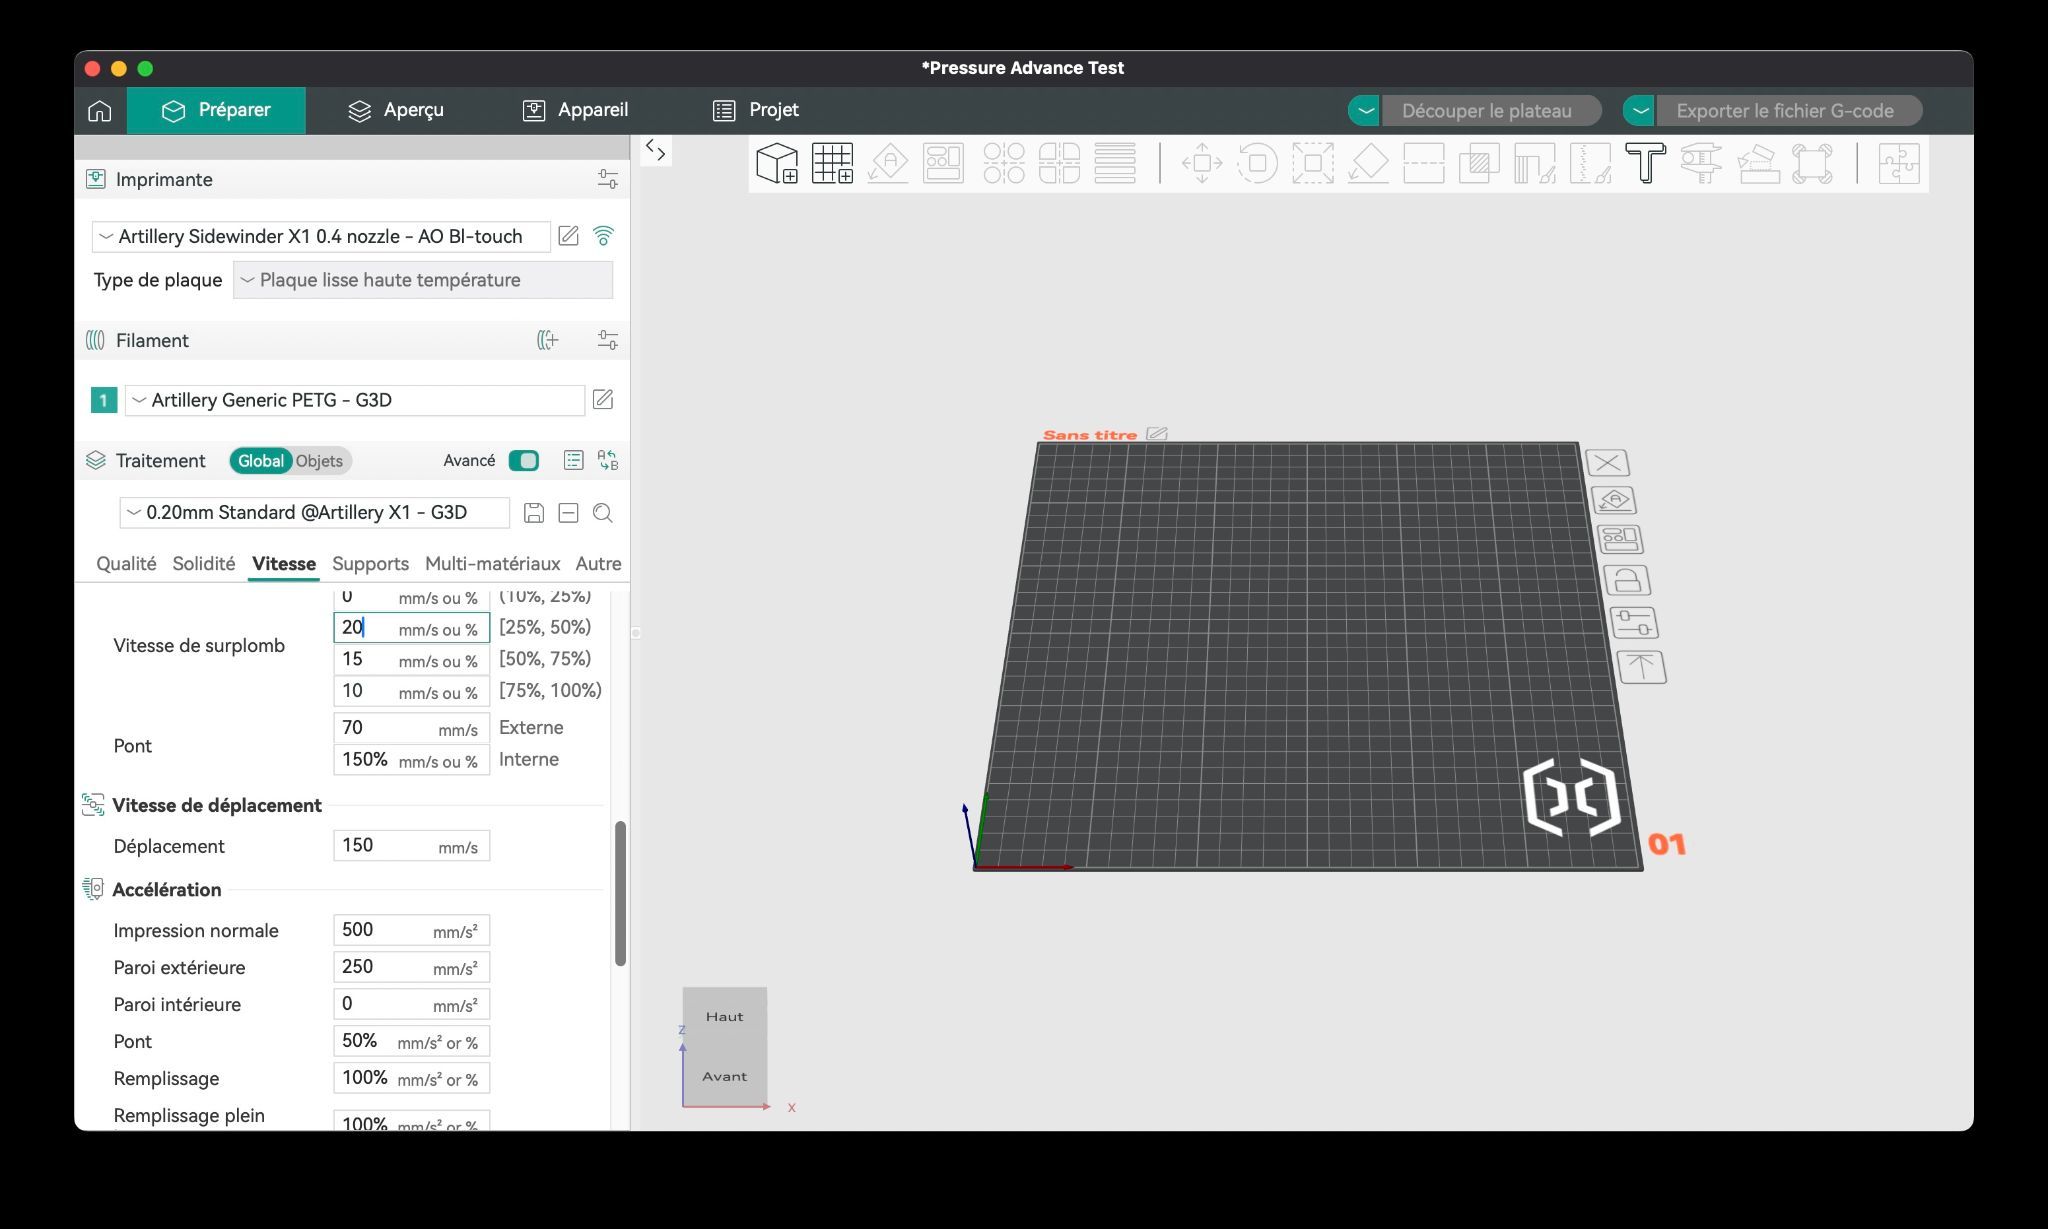Select the Préparer tab

[x=216, y=111]
